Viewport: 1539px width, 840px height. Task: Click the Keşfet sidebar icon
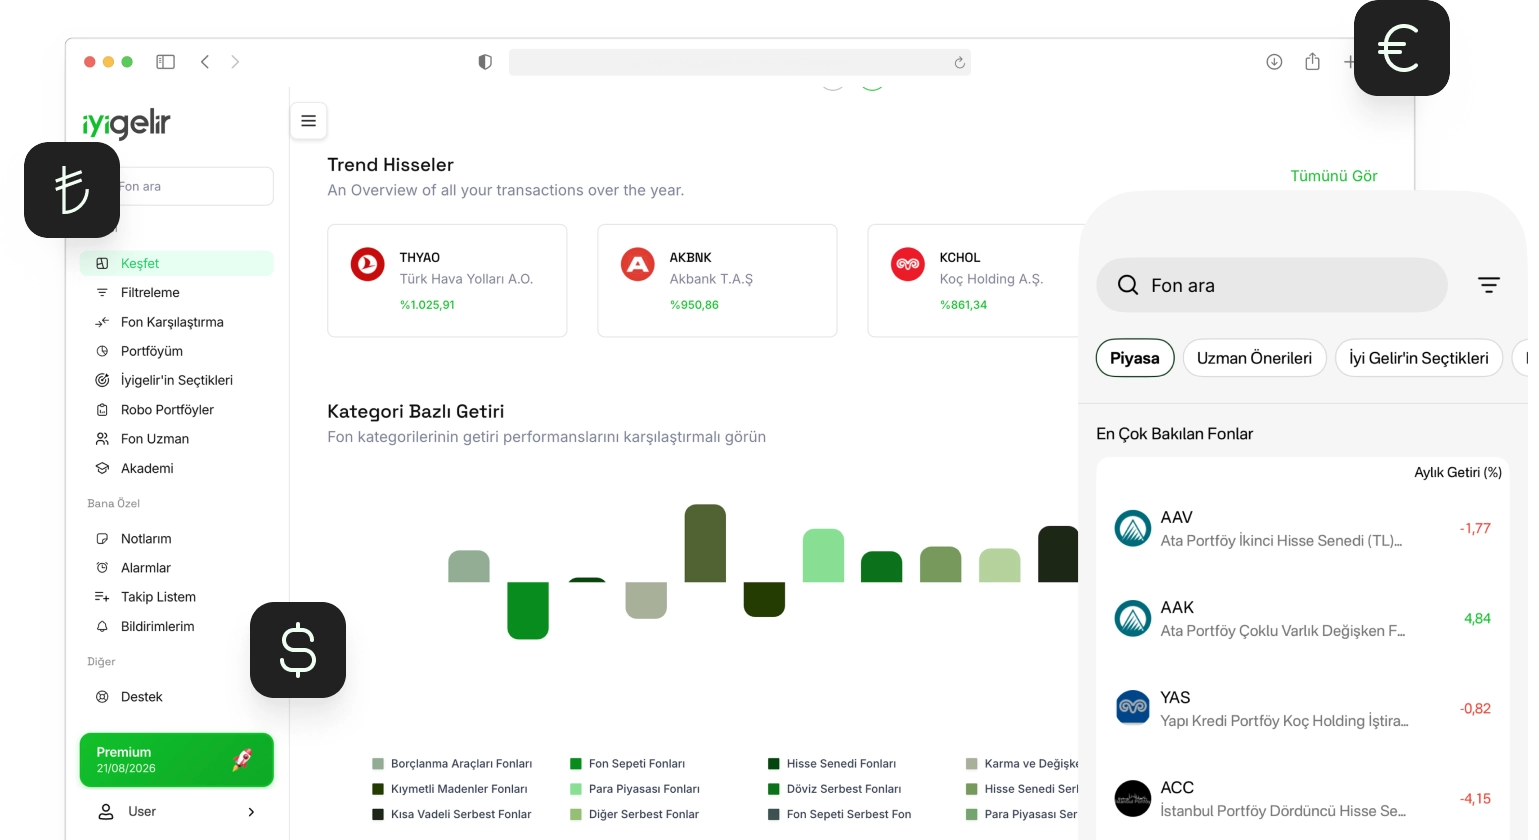(x=102, y=264)
